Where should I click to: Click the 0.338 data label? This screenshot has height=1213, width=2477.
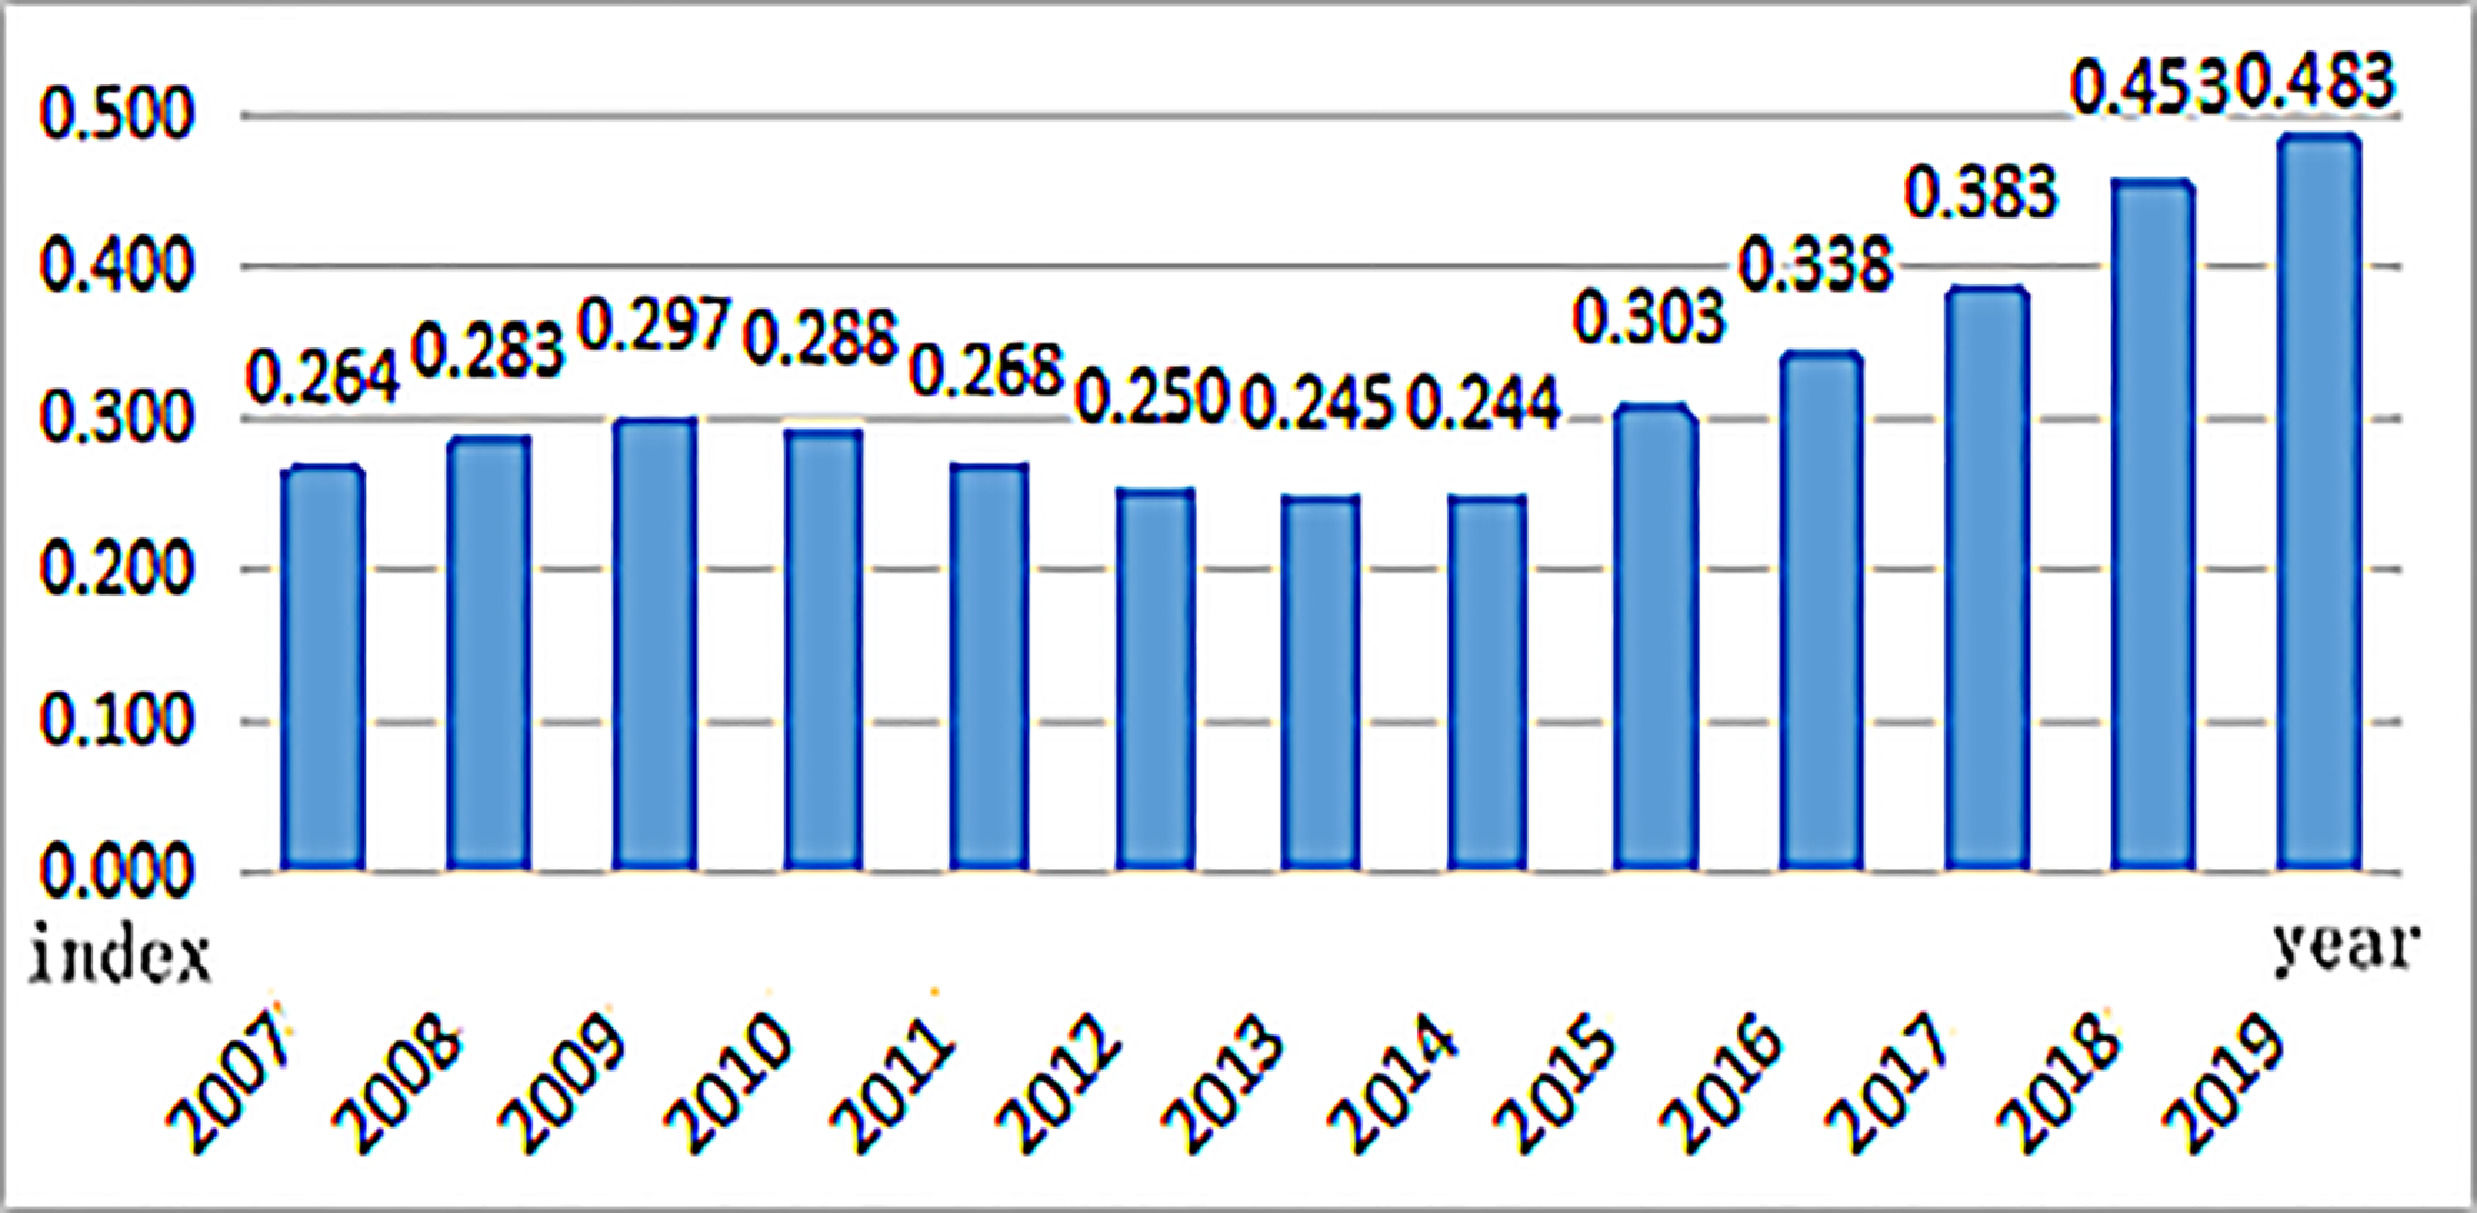tap(1815, 266)
